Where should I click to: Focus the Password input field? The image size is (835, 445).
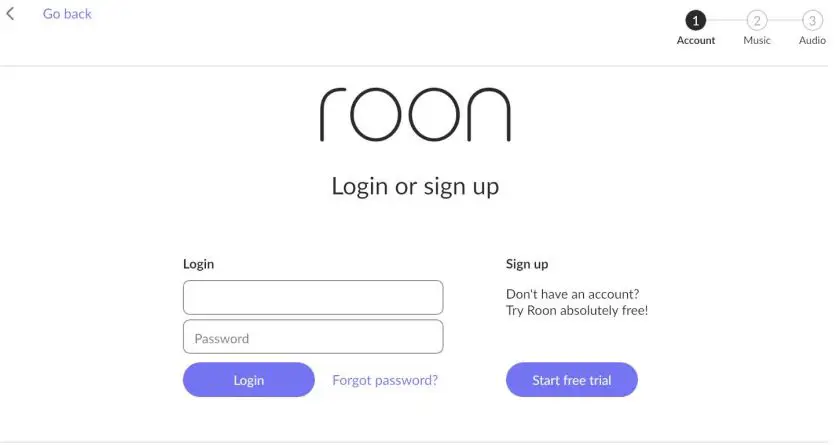click(312, 337)
